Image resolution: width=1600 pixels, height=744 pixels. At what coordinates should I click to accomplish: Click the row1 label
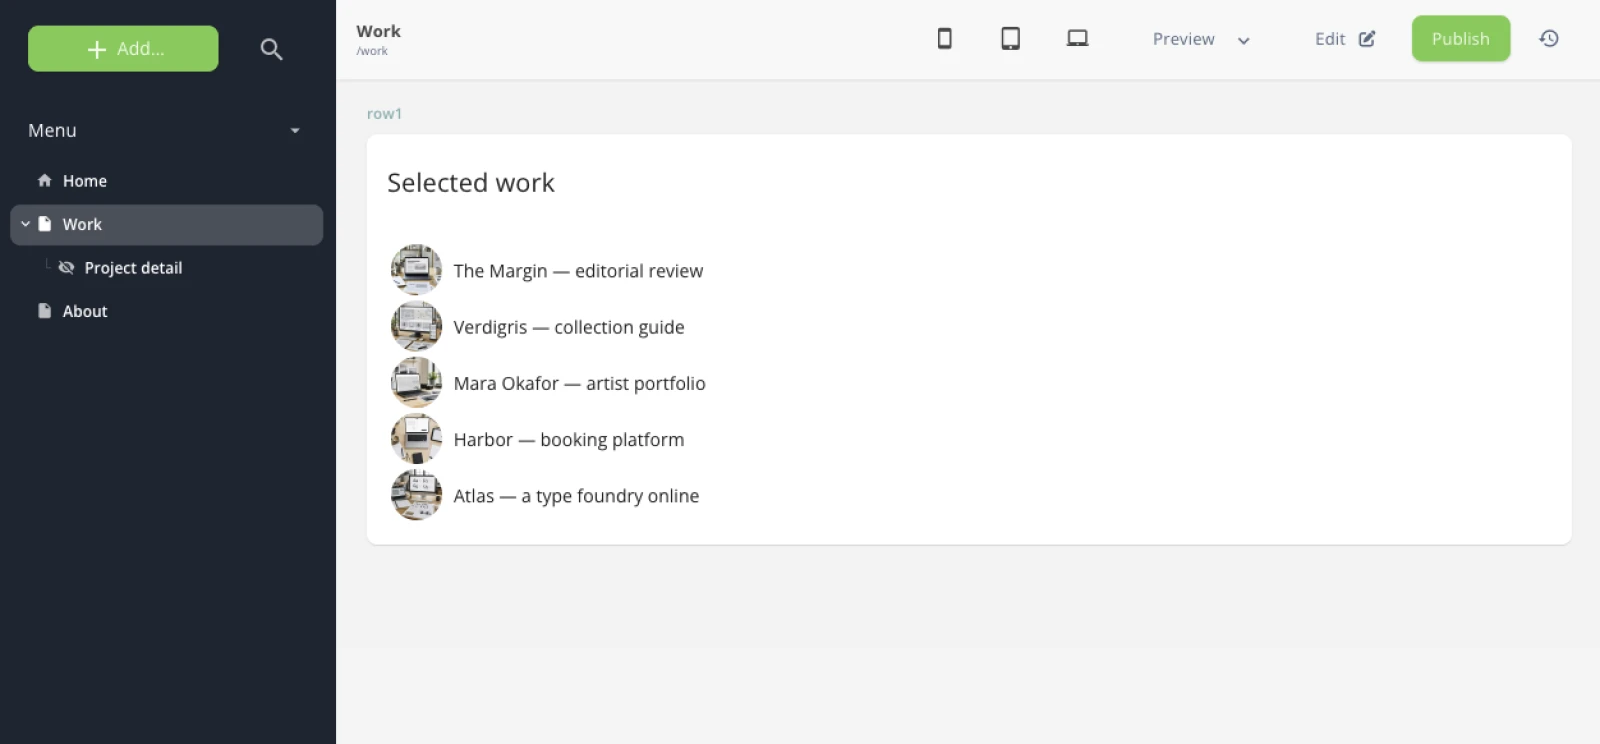[x=384, y=114]
